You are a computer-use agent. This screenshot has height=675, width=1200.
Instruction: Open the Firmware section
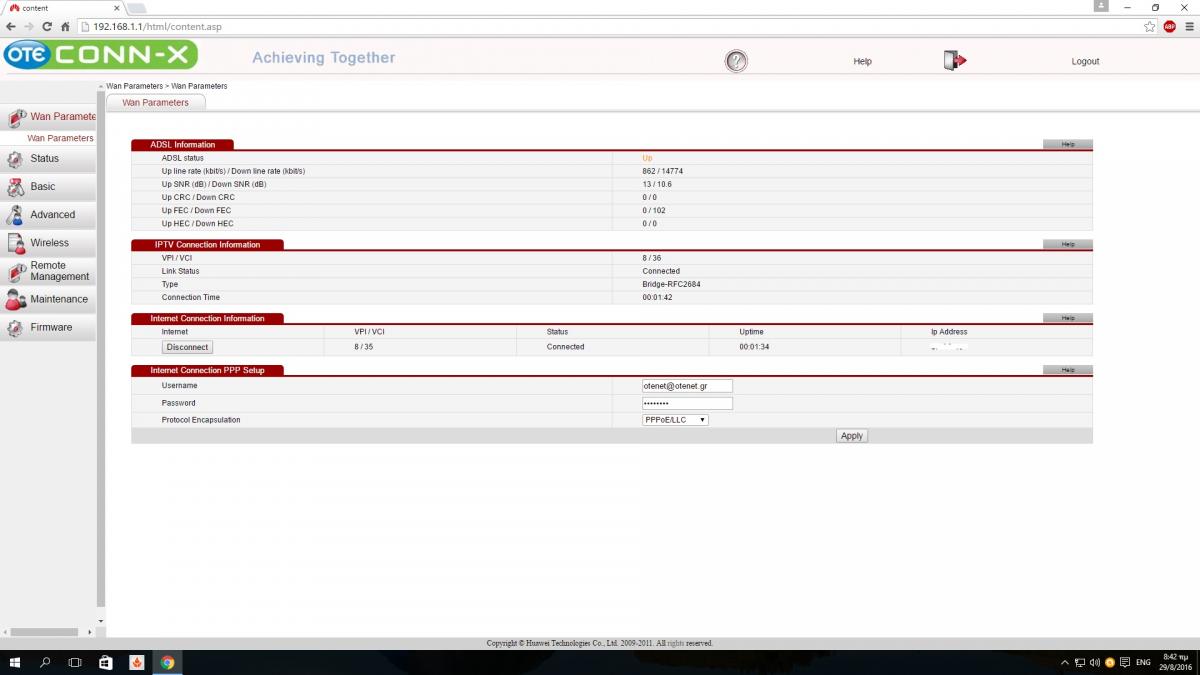coord(51,327)
